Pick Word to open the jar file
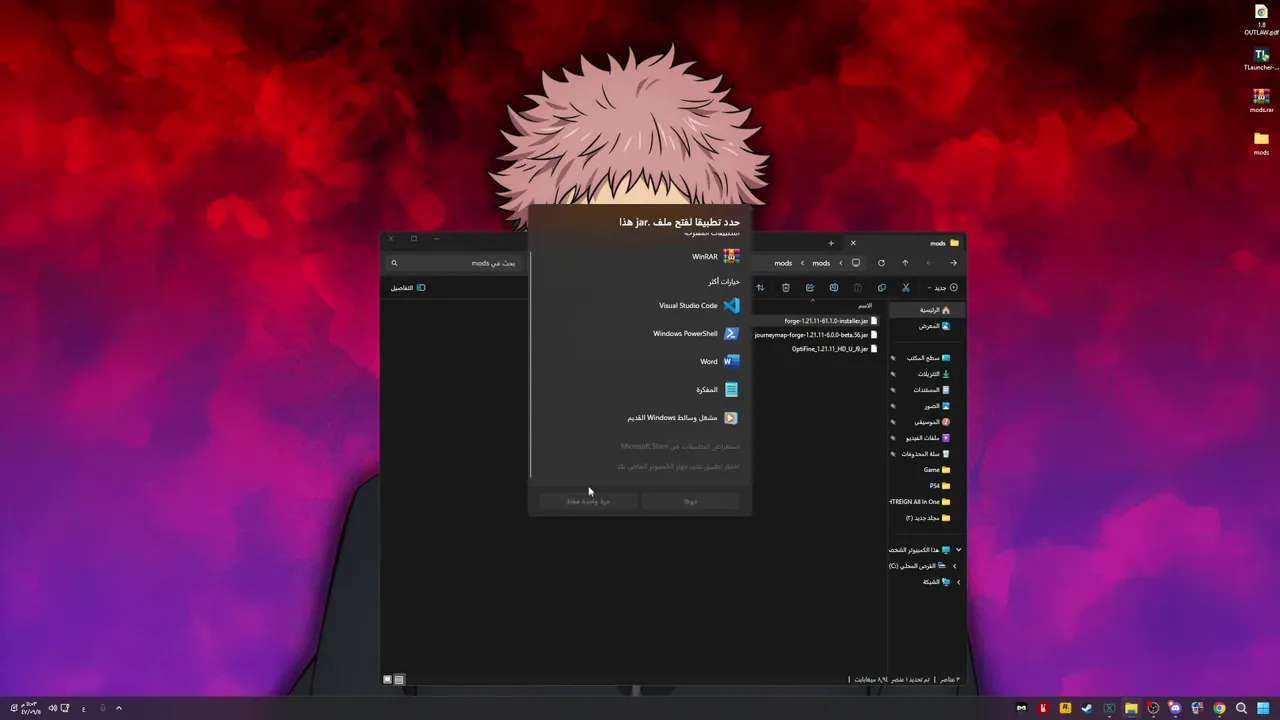 click(640, 361)
